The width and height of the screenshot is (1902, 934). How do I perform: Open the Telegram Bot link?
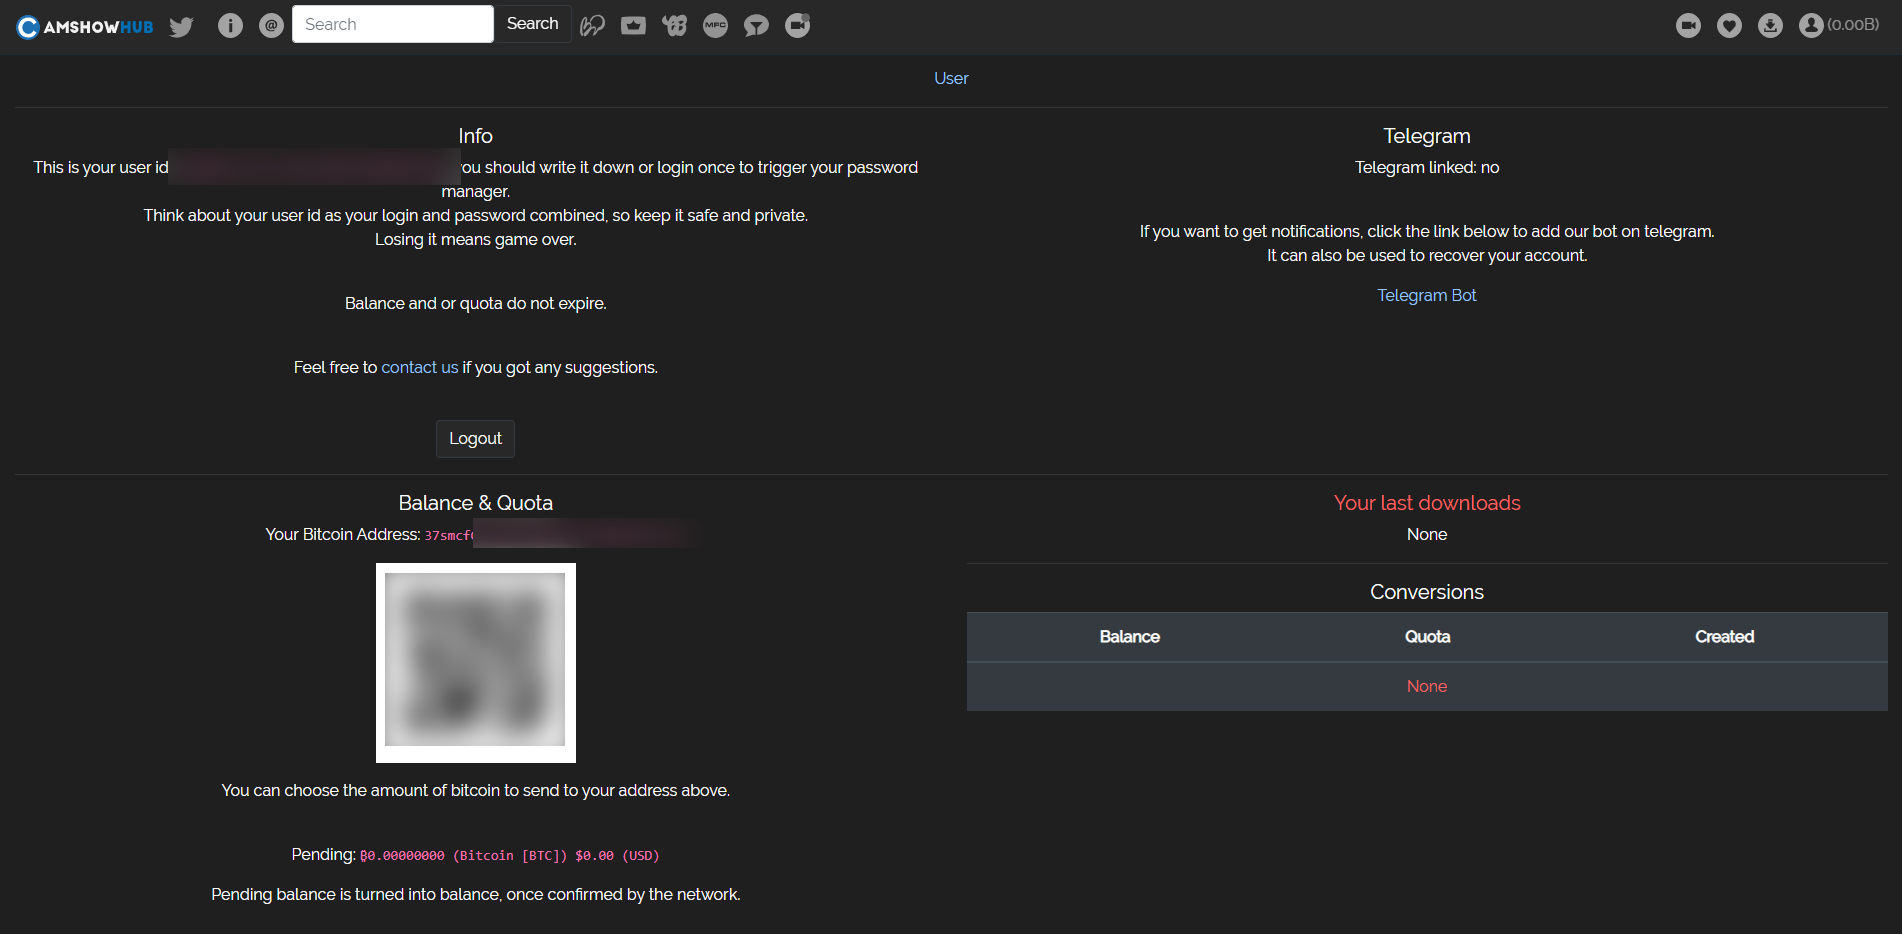1426,295
